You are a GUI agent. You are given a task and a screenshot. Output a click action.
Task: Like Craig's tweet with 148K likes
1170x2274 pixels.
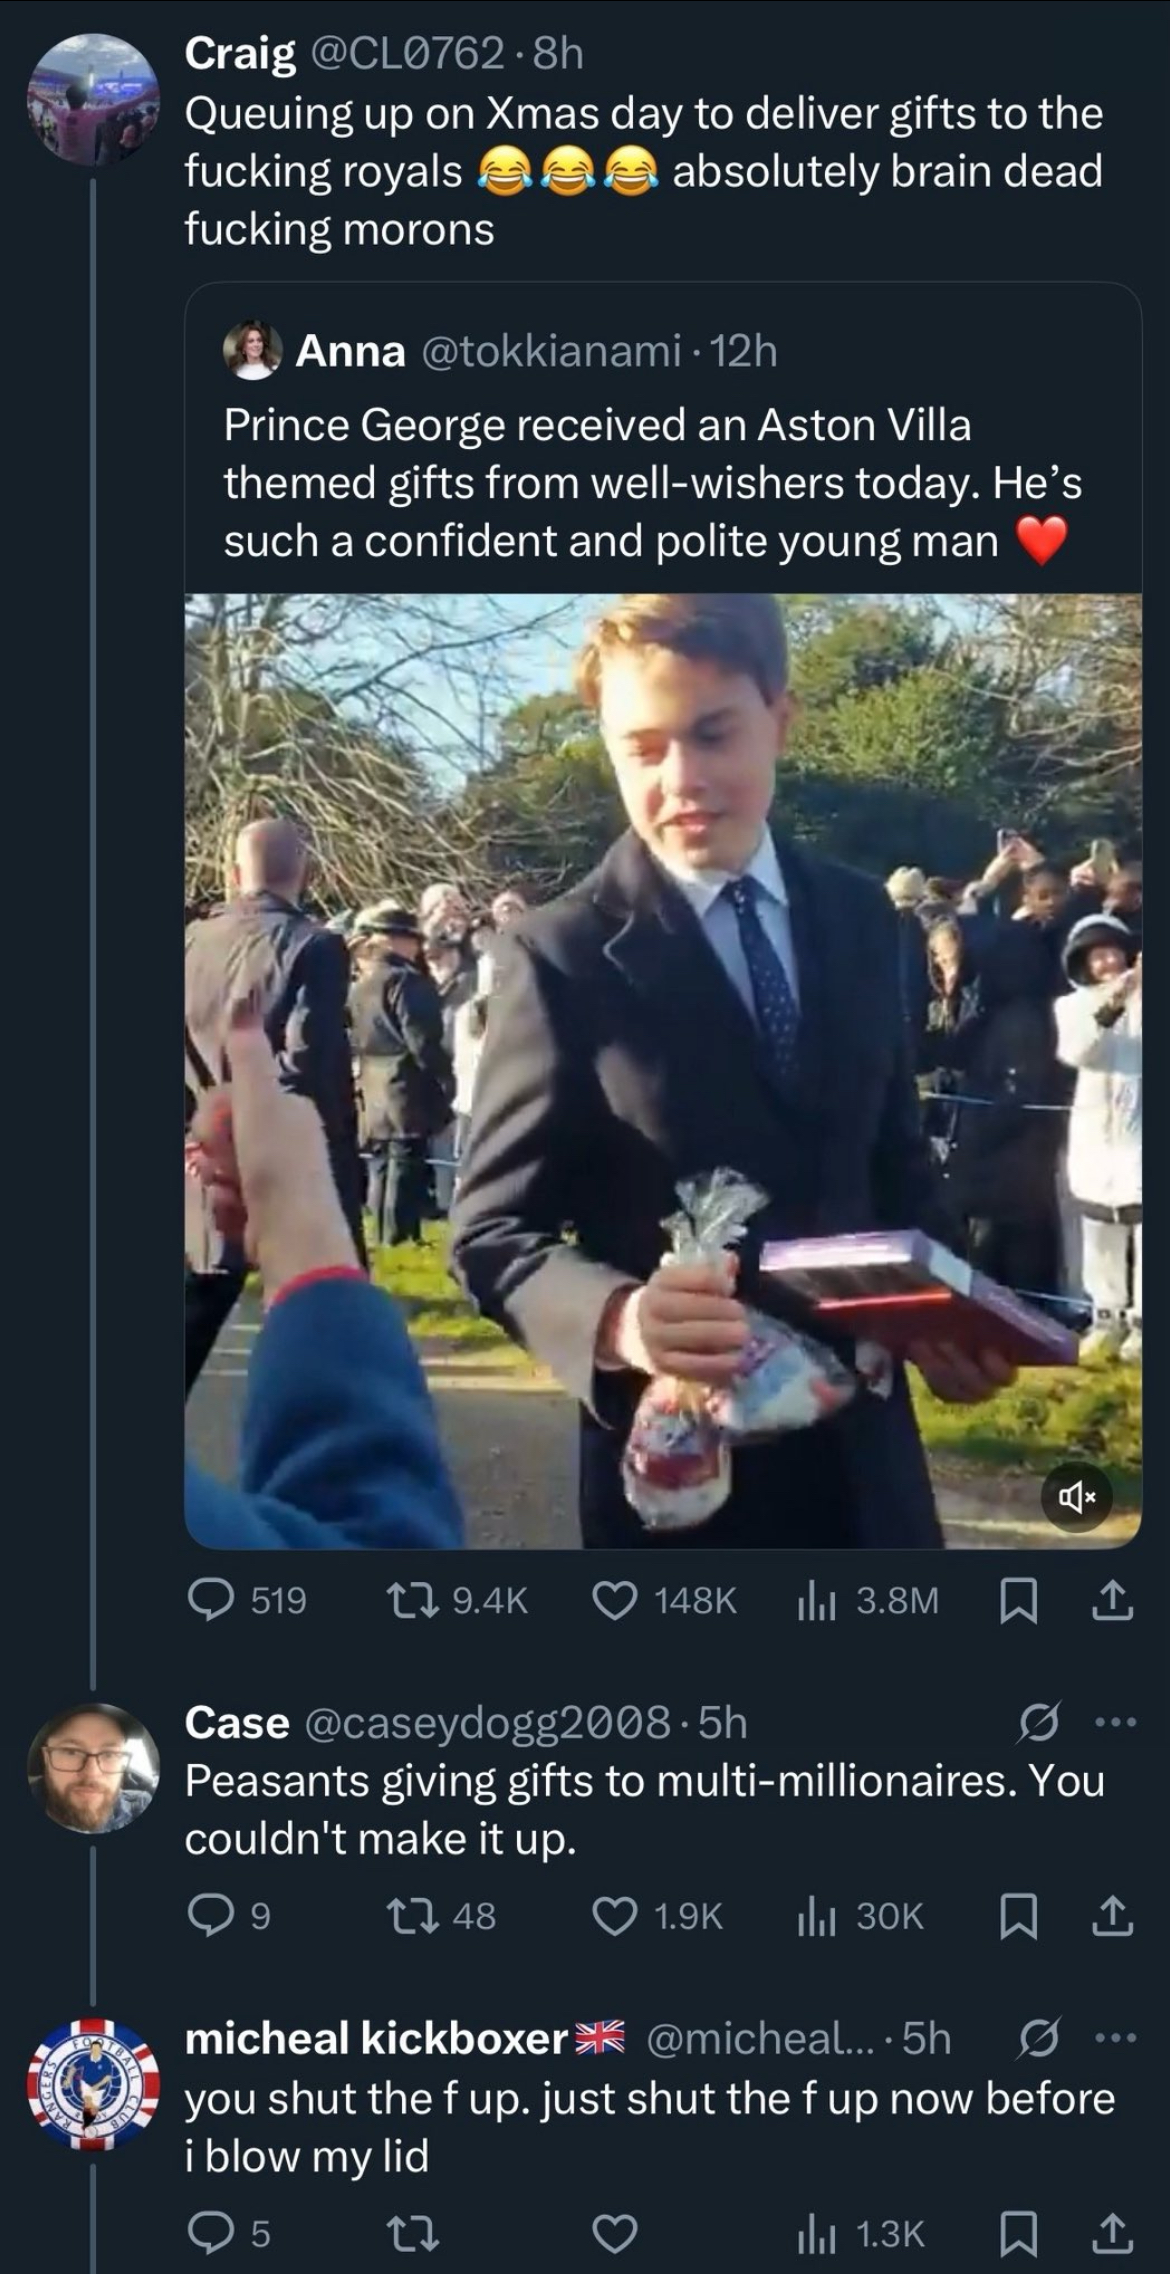click(x=664, y=1600)
